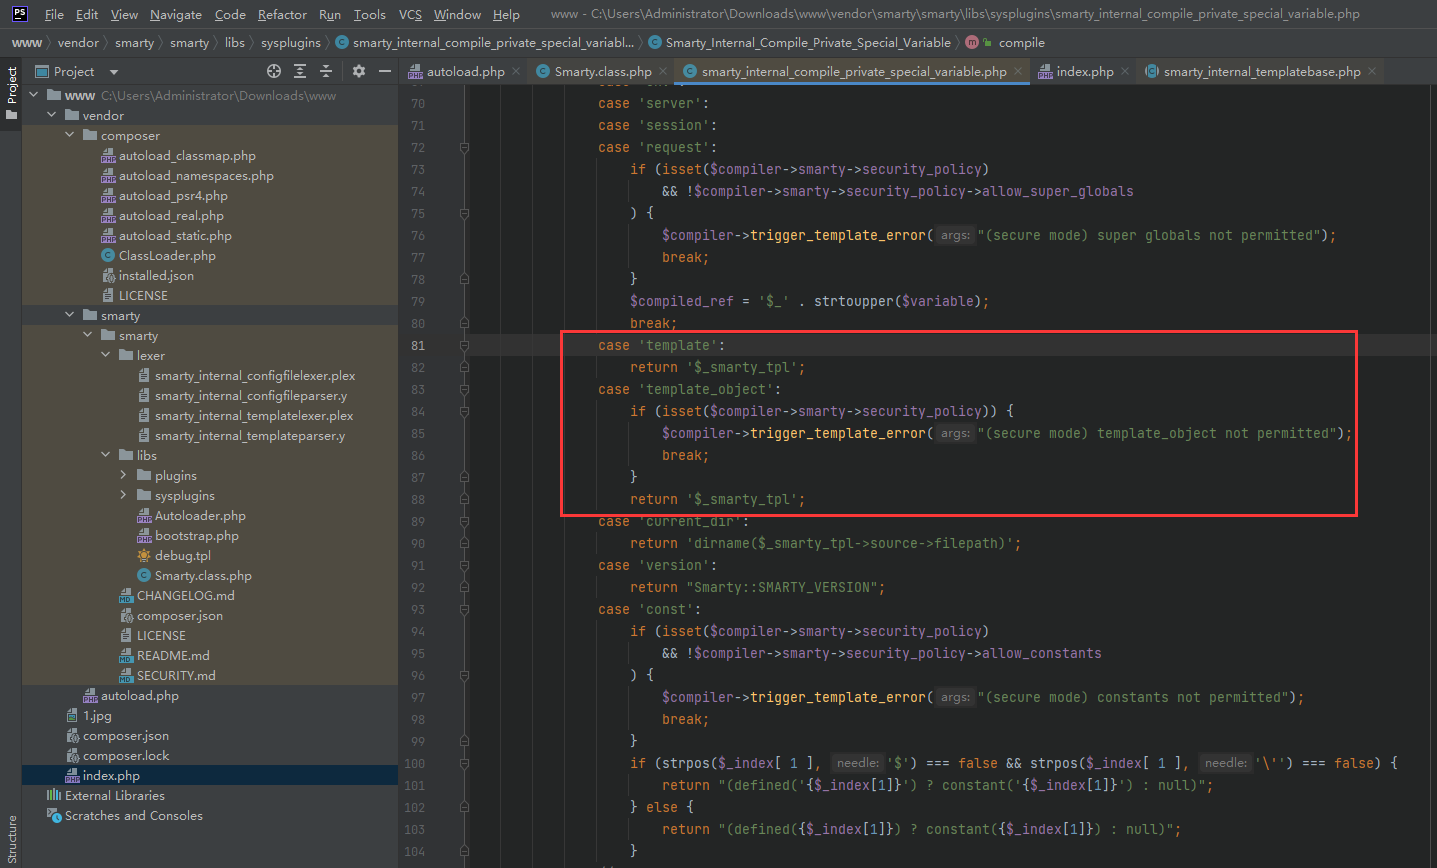Click Smarty_Internal_Compile_Private_Special_Variable class breadcrumb

coord(808,42)
